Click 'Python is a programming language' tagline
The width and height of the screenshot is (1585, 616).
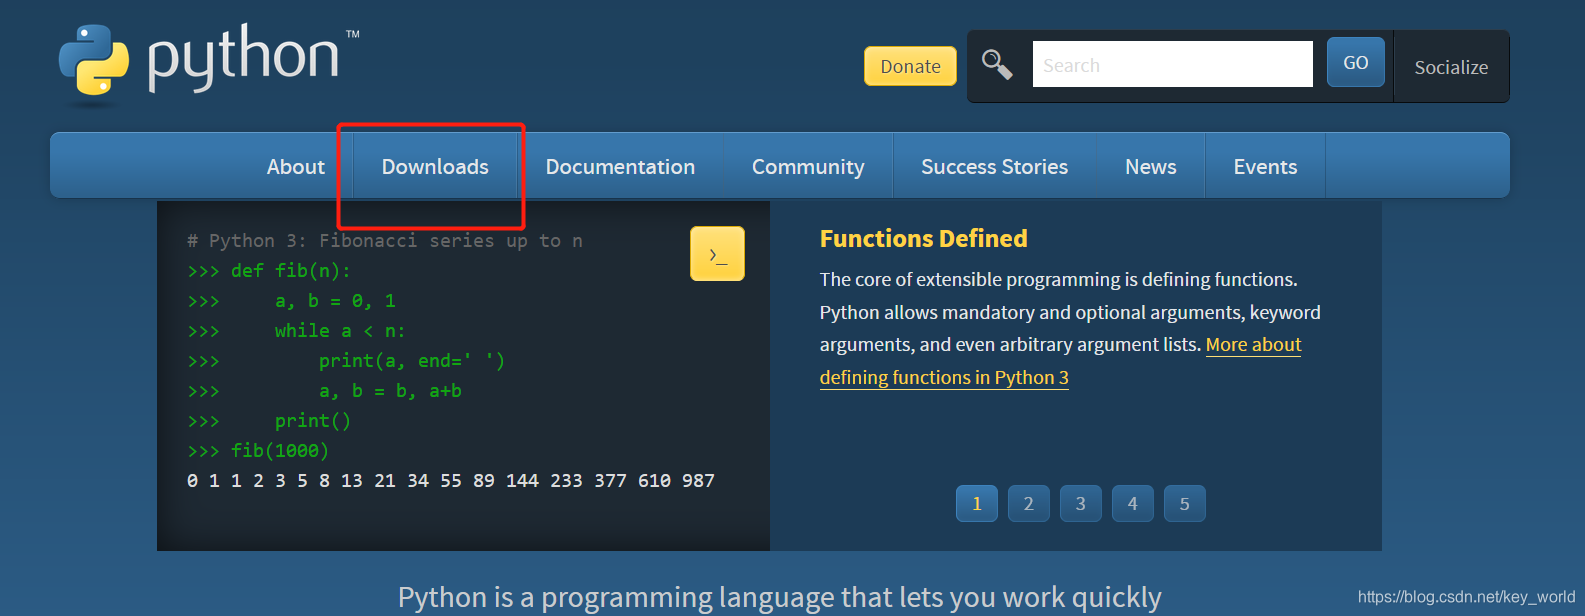tap(780, 597)
